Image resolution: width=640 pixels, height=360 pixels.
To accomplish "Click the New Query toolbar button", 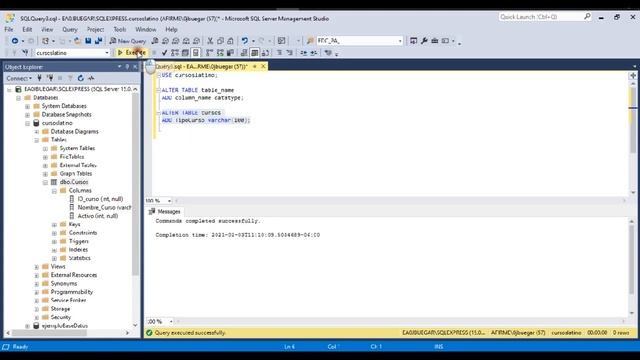I will (127, 41).
